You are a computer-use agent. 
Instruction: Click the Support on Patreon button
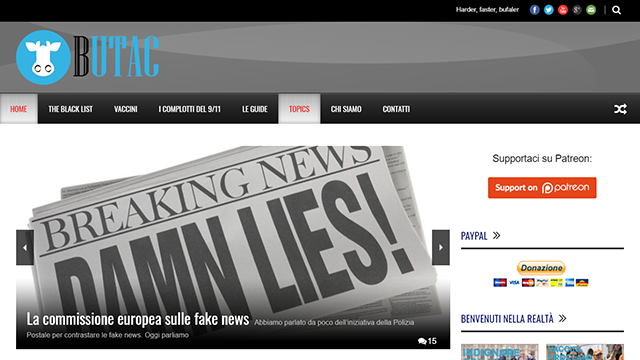click(x=542, y=188)
